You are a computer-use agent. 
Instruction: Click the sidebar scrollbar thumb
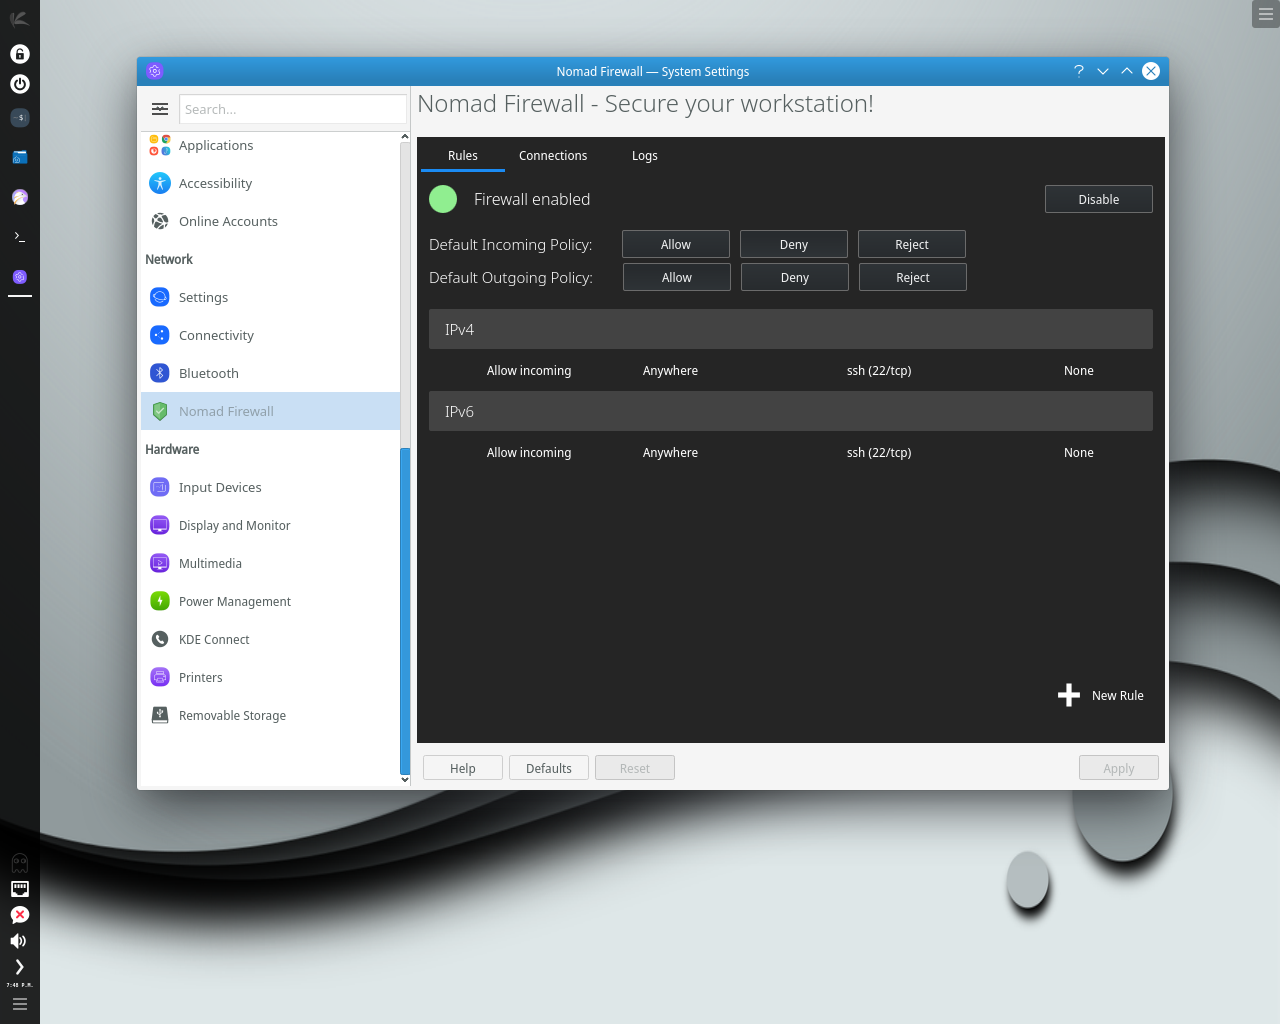tap(405, 610)
